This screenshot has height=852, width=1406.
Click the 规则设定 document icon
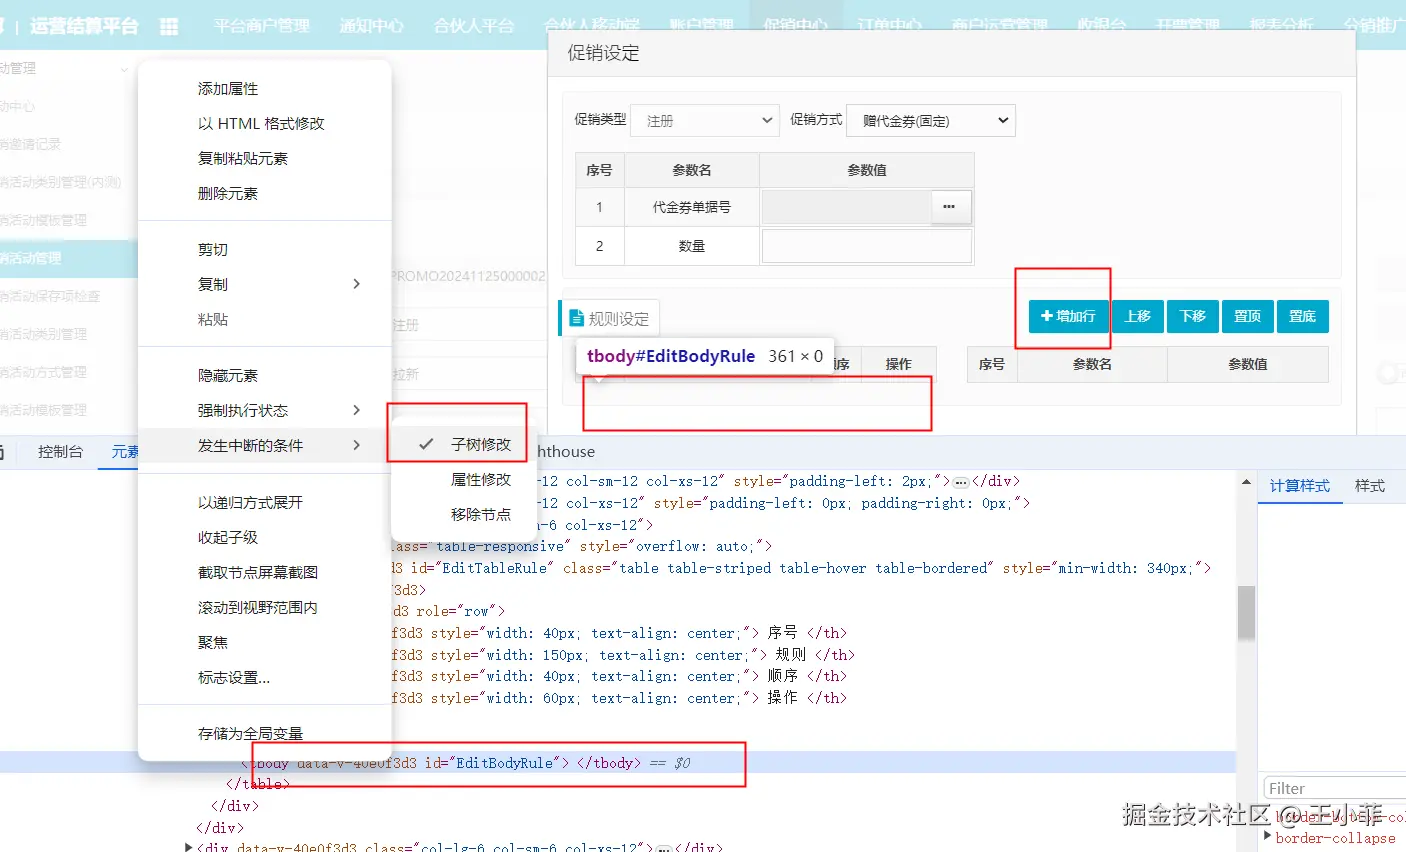tap(576, 318)
